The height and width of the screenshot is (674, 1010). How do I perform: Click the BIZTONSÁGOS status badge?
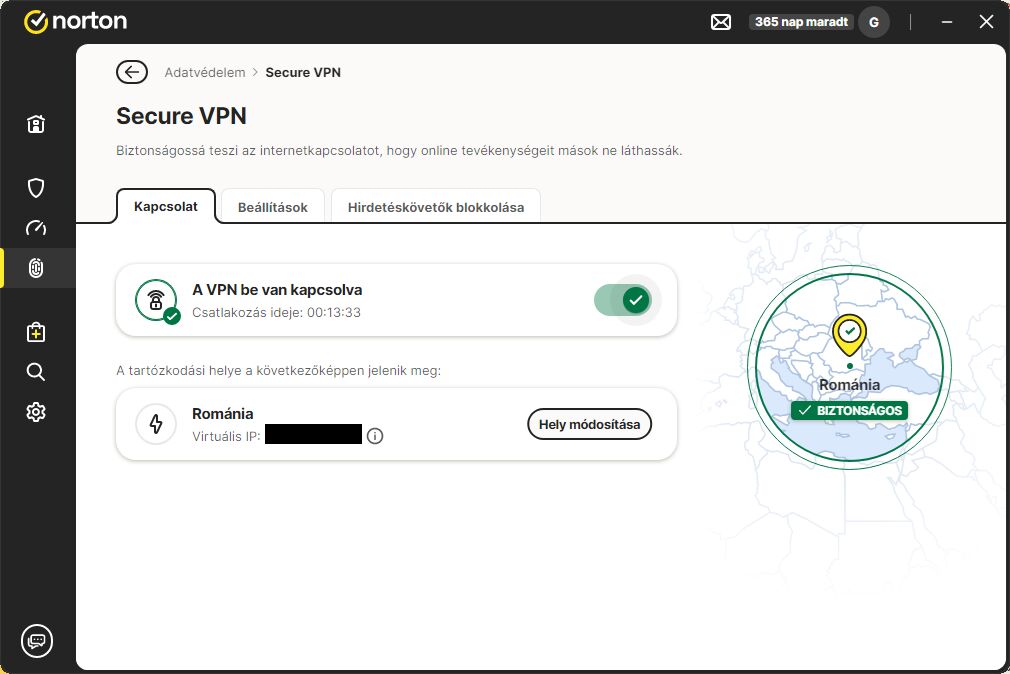[850, 410]
